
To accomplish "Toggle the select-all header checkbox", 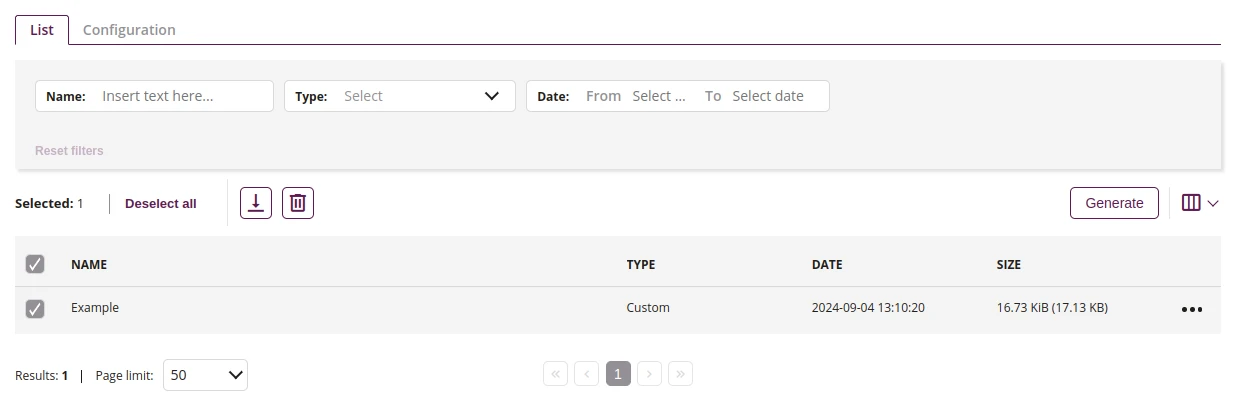I will (35, 264).
